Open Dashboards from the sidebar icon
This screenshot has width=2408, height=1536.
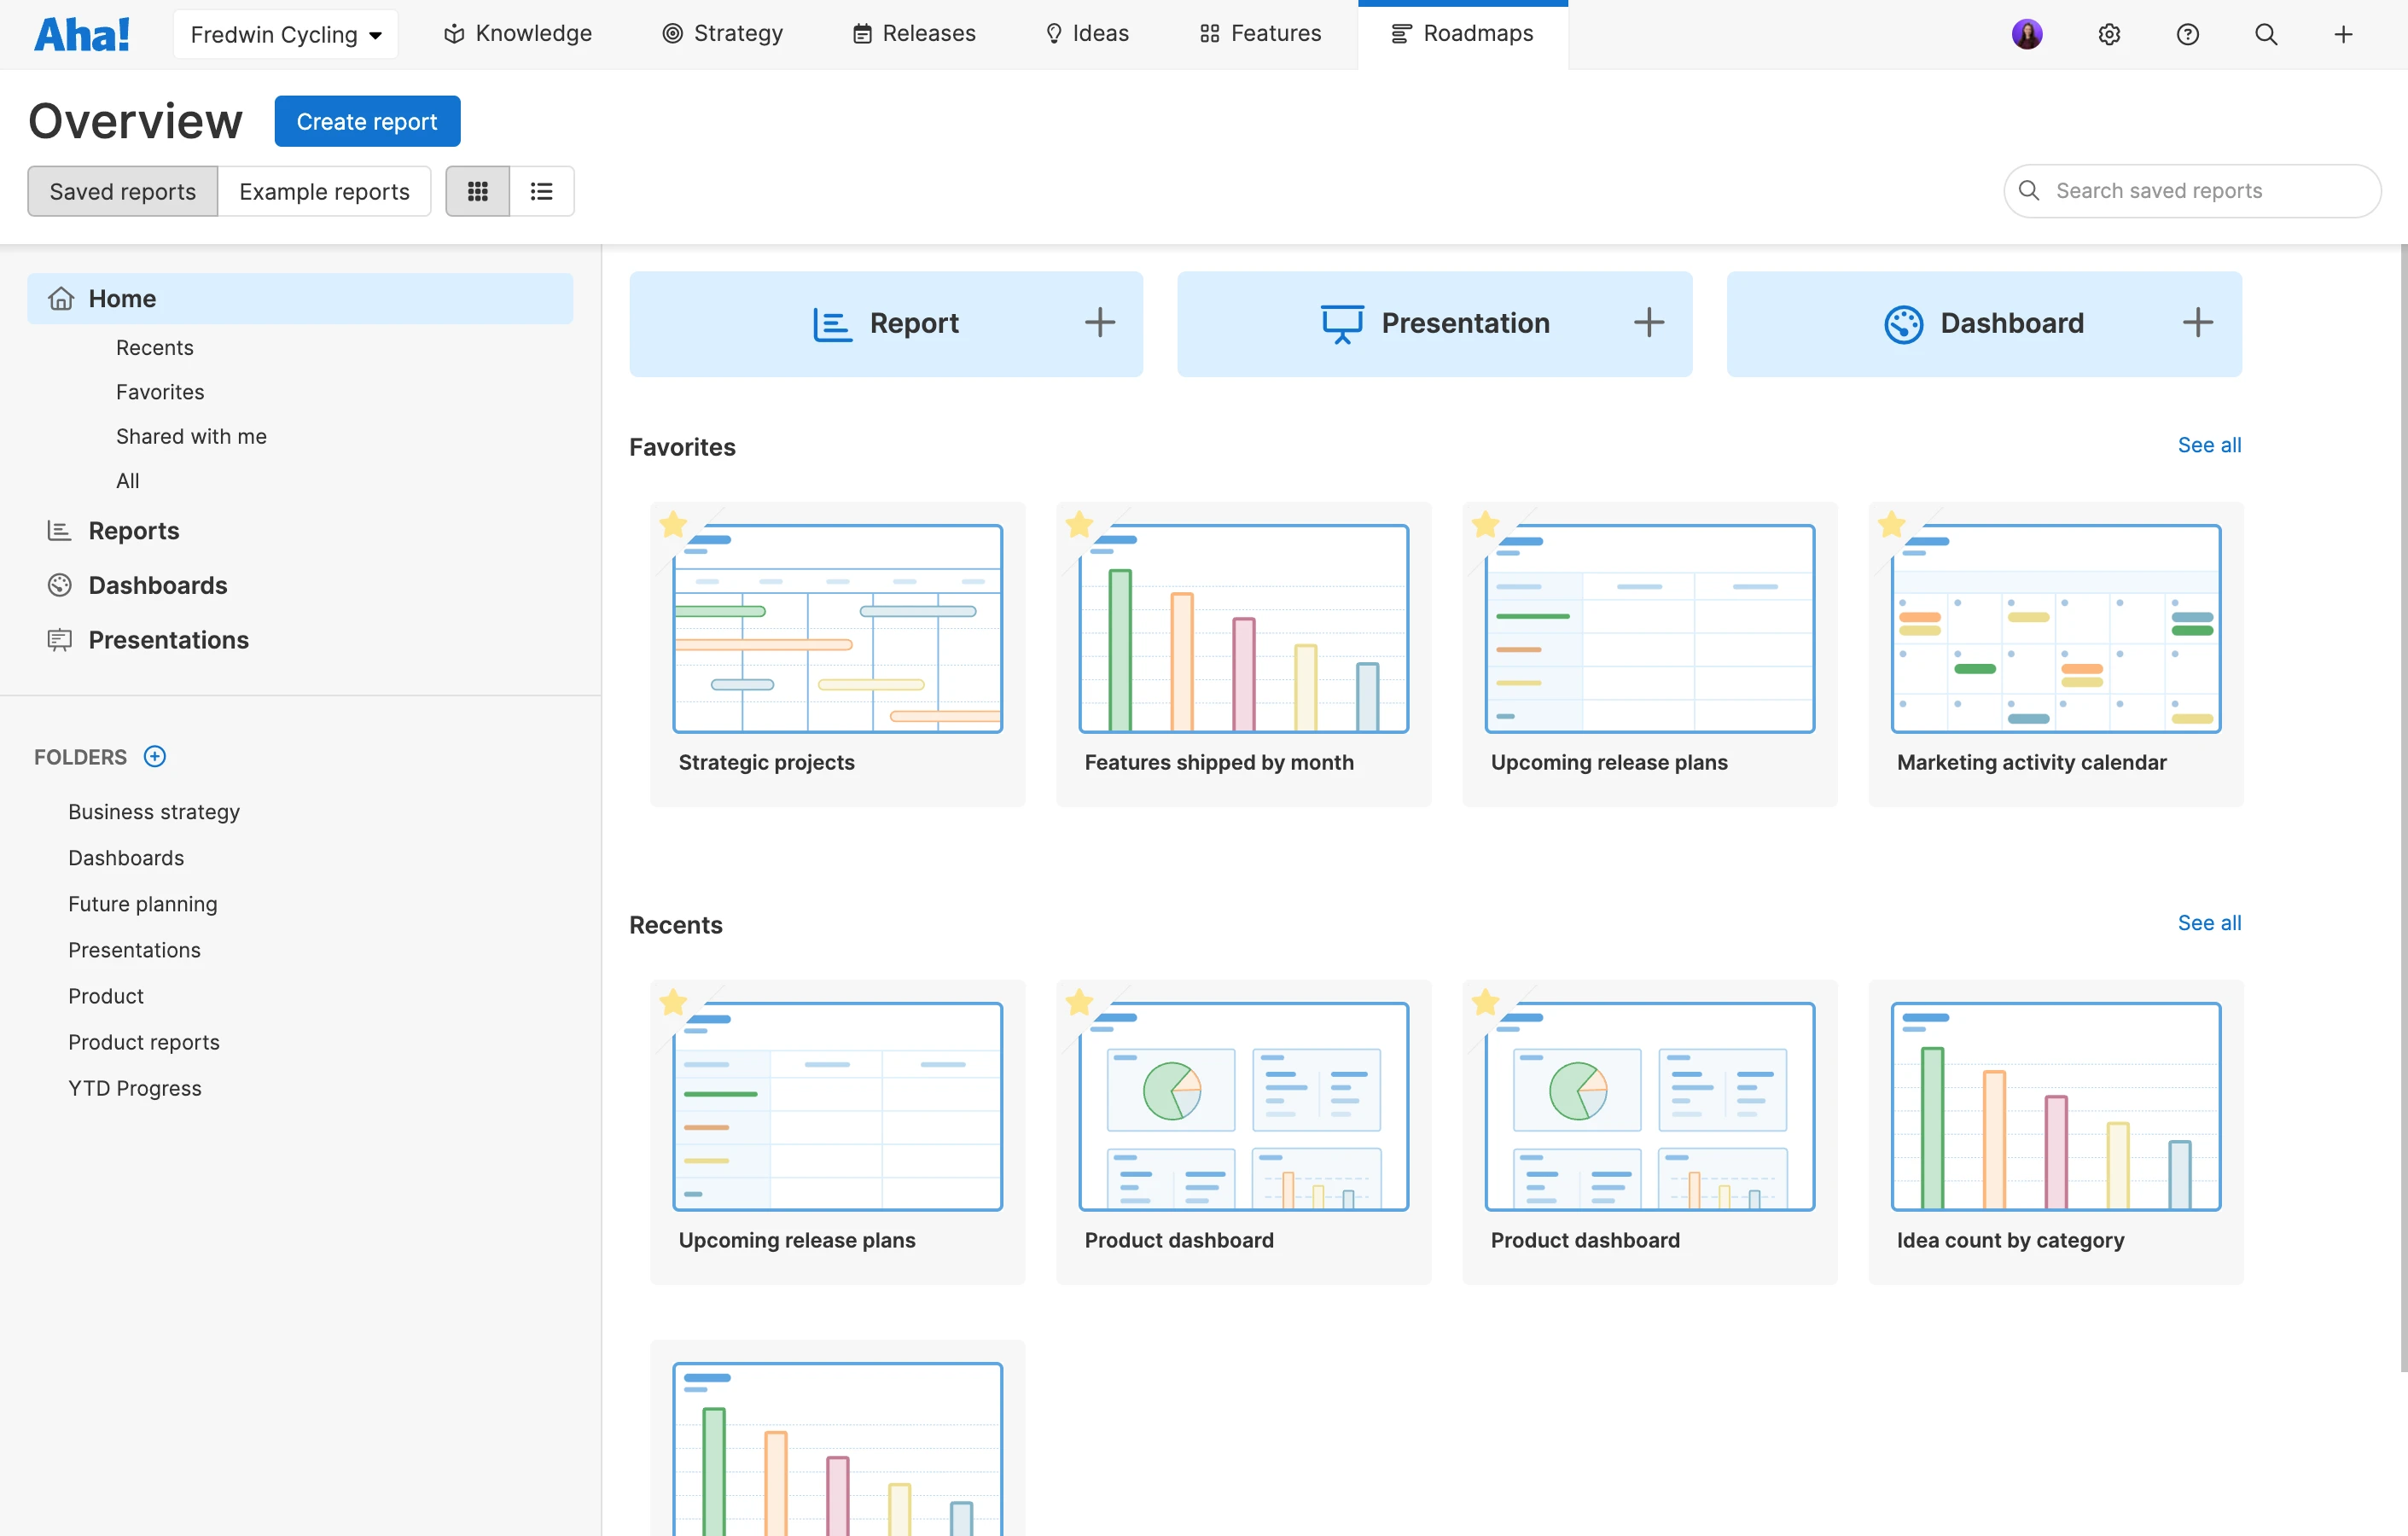[59, 585]
